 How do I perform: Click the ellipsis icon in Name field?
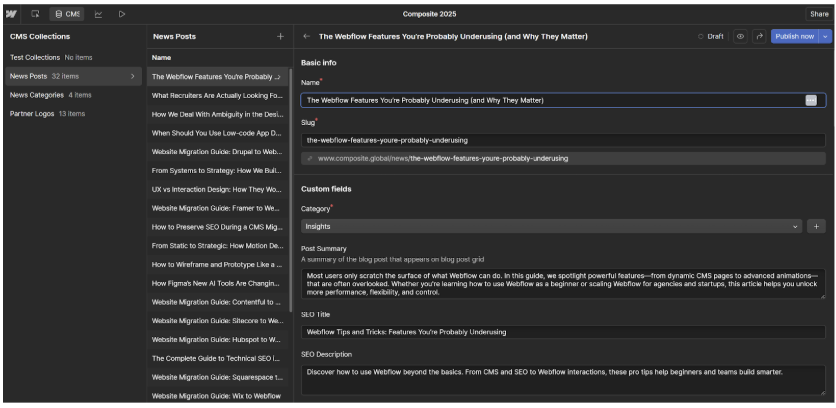point(811,100)
